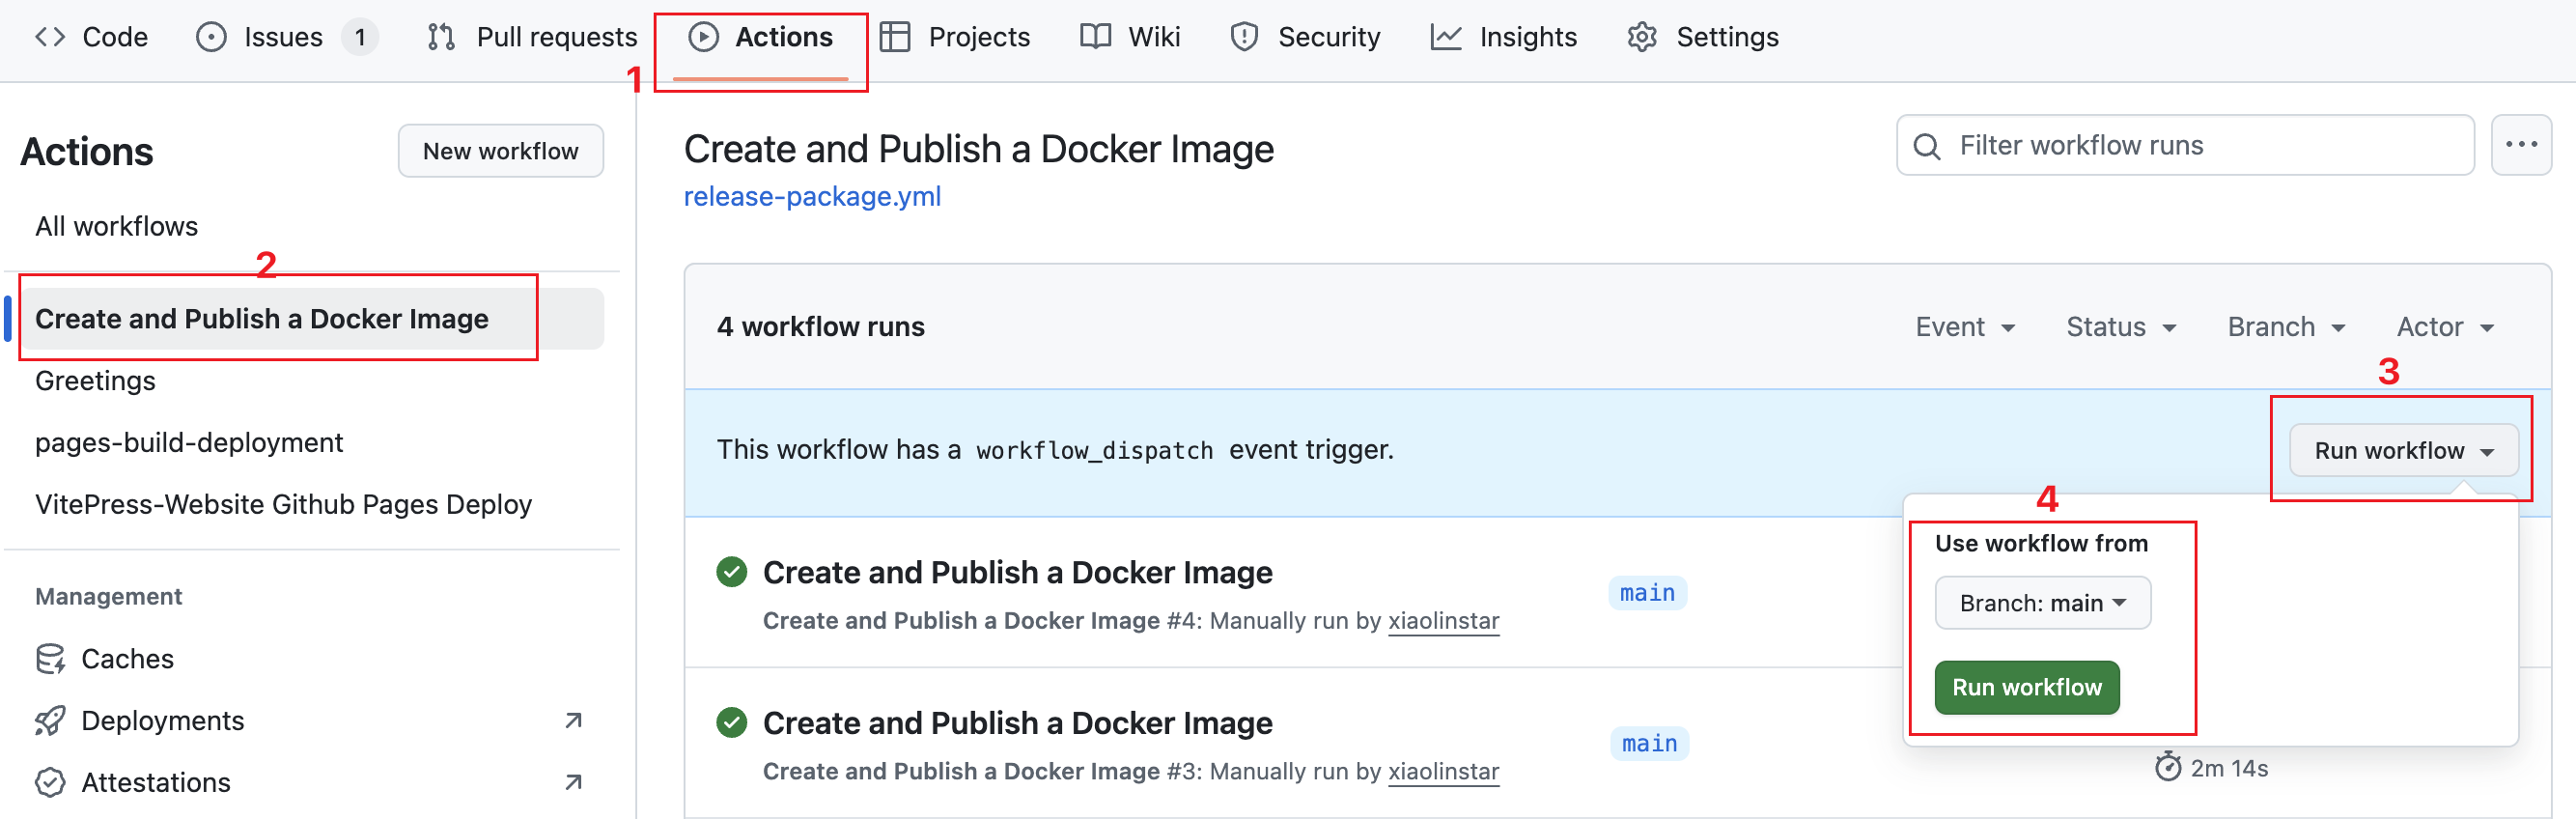Click the Issues circle icon

pos(211,37)
